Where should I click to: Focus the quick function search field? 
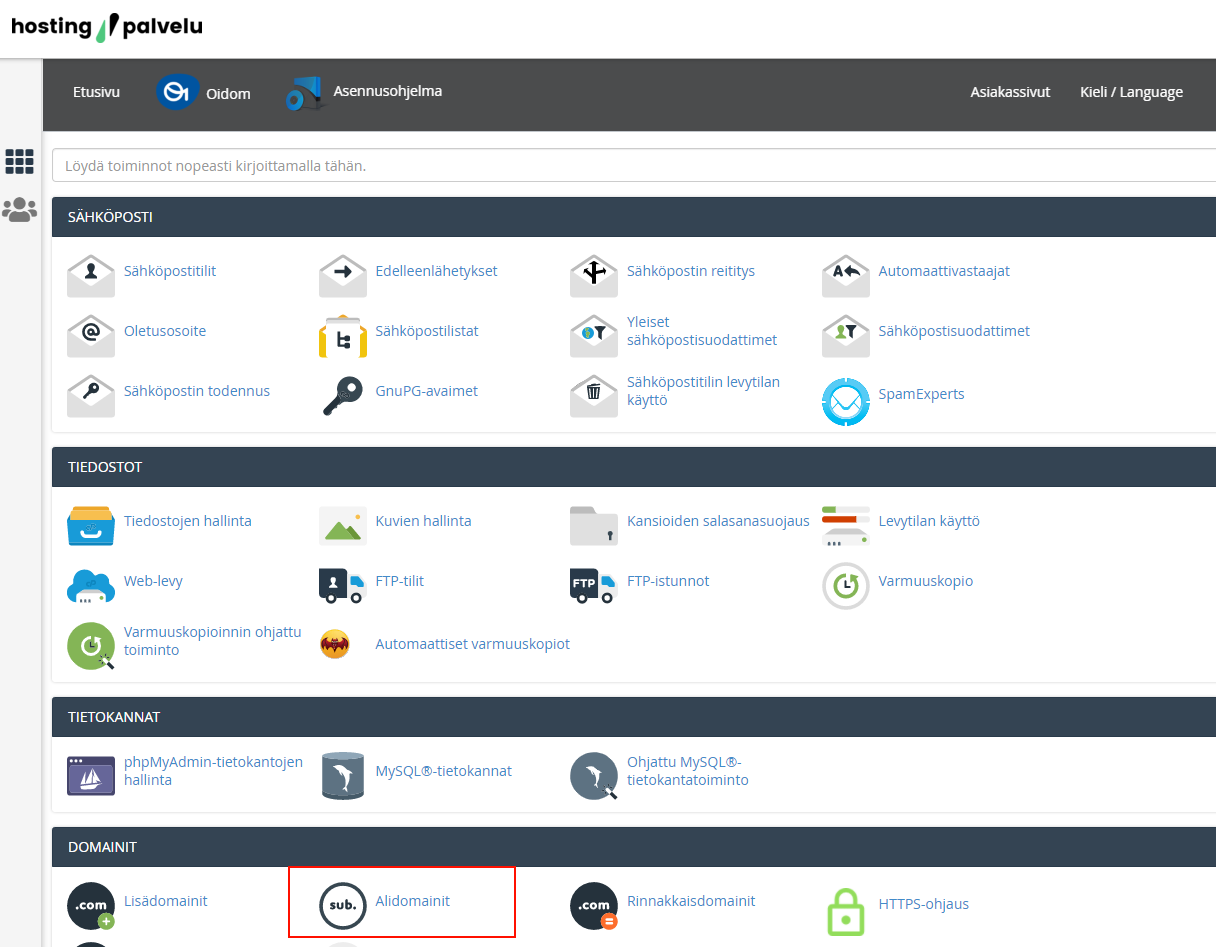(x=630, y=166)
